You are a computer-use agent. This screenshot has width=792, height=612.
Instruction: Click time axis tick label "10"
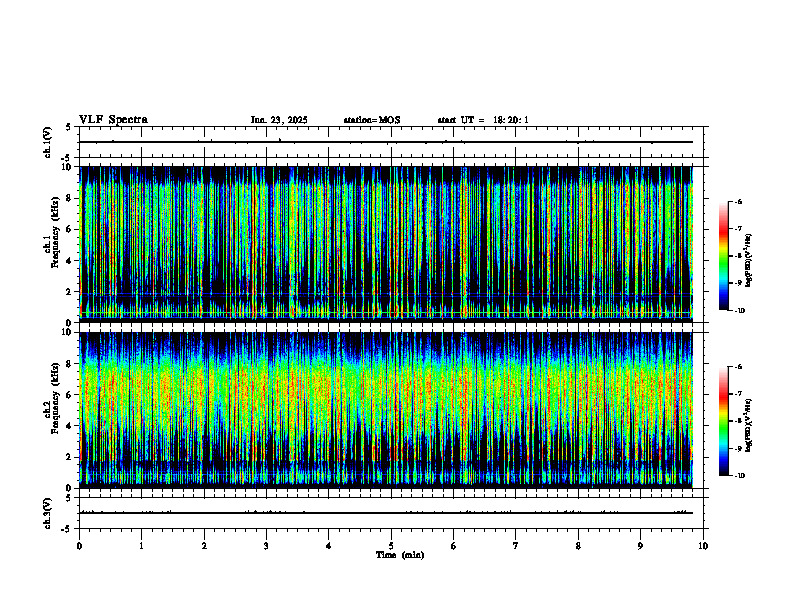pos(703,546)
